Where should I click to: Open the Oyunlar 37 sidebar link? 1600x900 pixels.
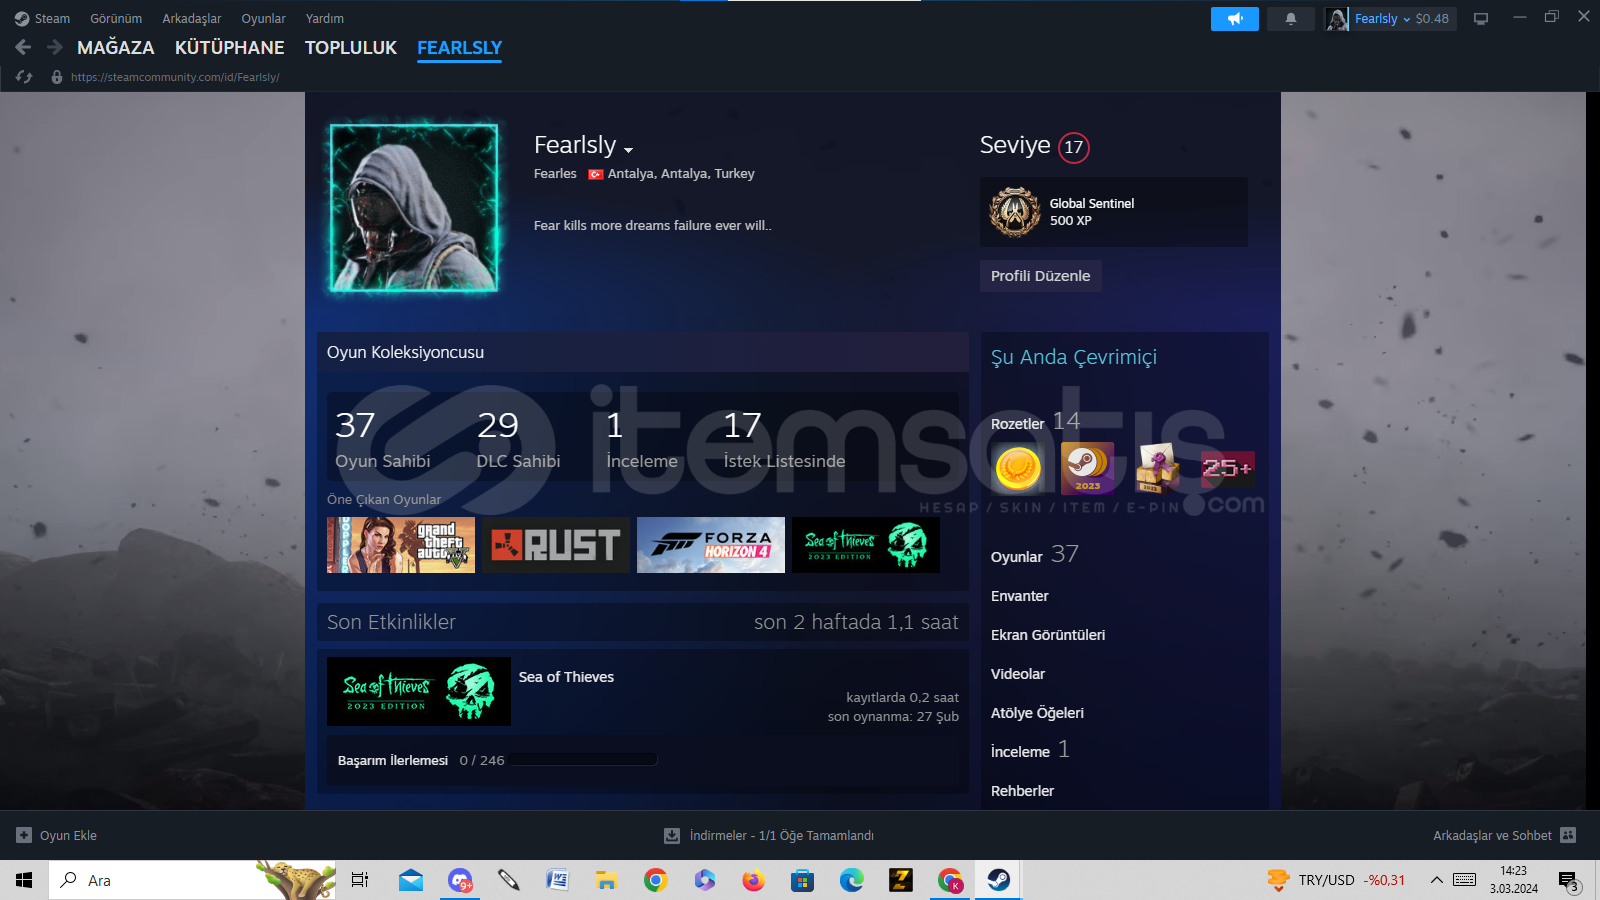point(1035,555)
